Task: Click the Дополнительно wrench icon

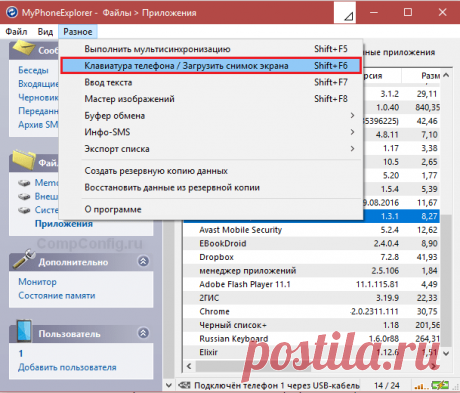Action: click(23, 259)
